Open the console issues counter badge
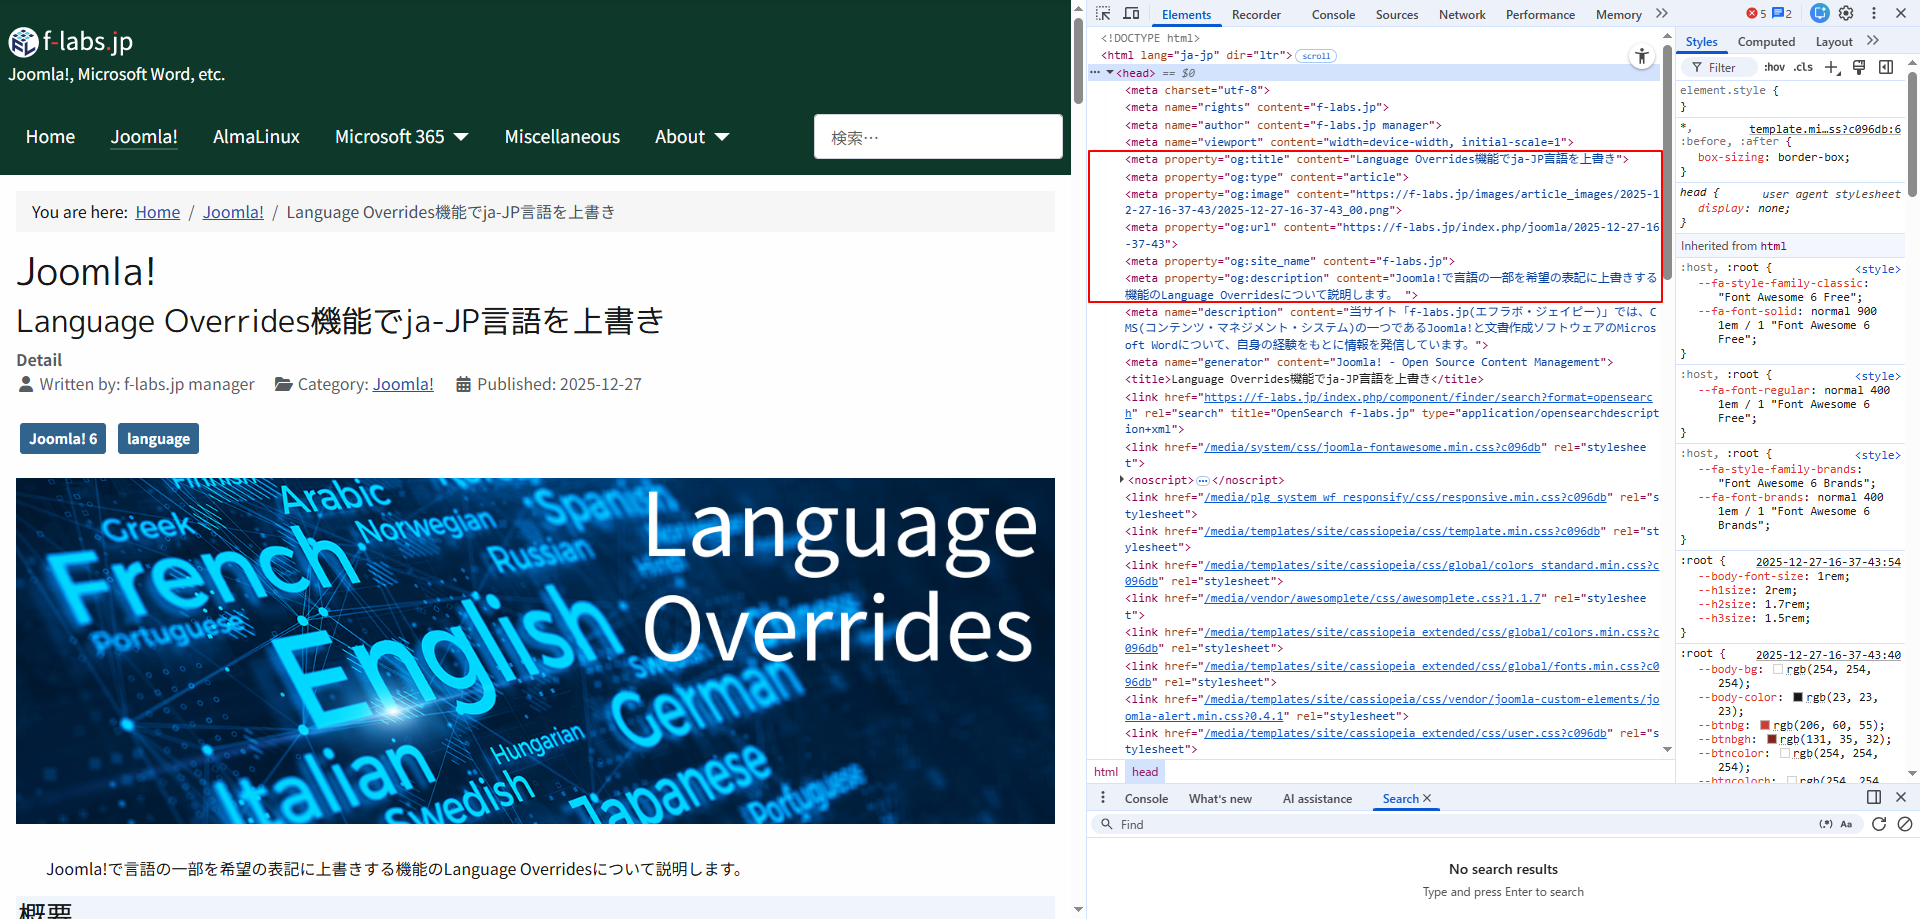Viewport: 1920px width, 919px height. pyautogui.click(x=1779, y=13)
